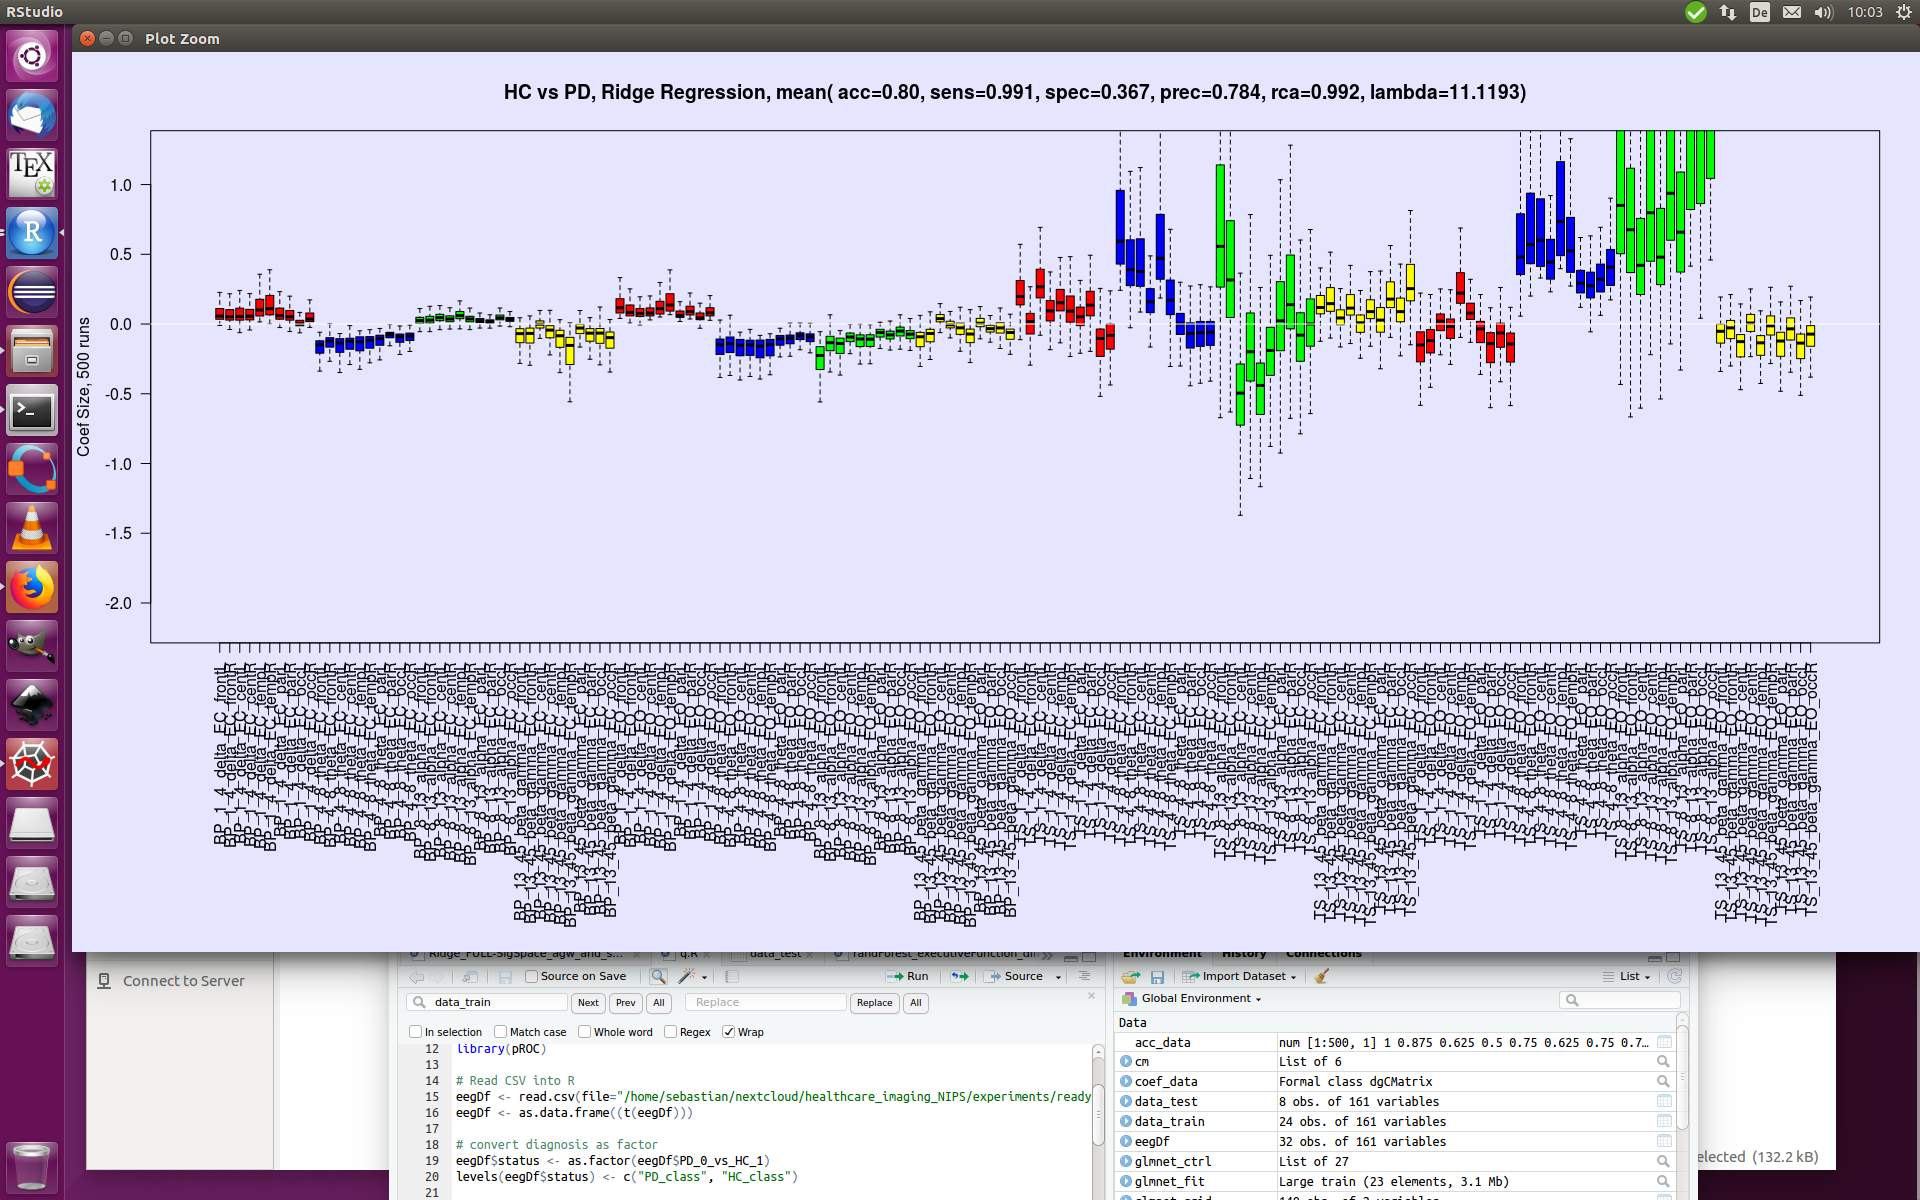Click the re-run previous code icon

(960, 976)
